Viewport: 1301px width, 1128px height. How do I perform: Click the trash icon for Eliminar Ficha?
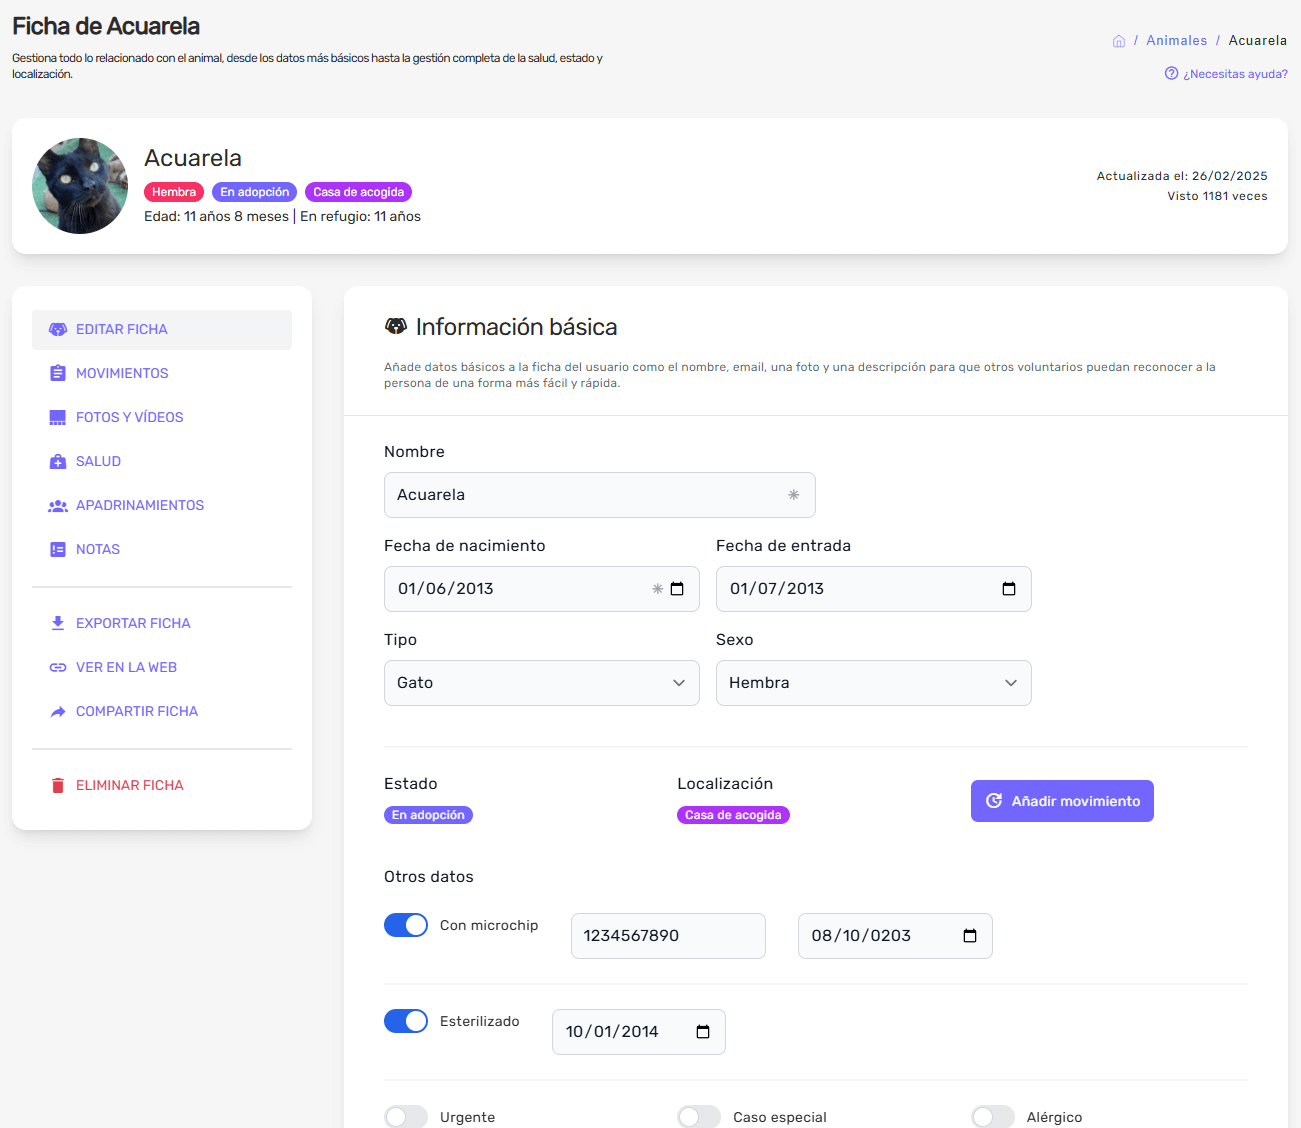pyautogui.click(x=58, y=785)
